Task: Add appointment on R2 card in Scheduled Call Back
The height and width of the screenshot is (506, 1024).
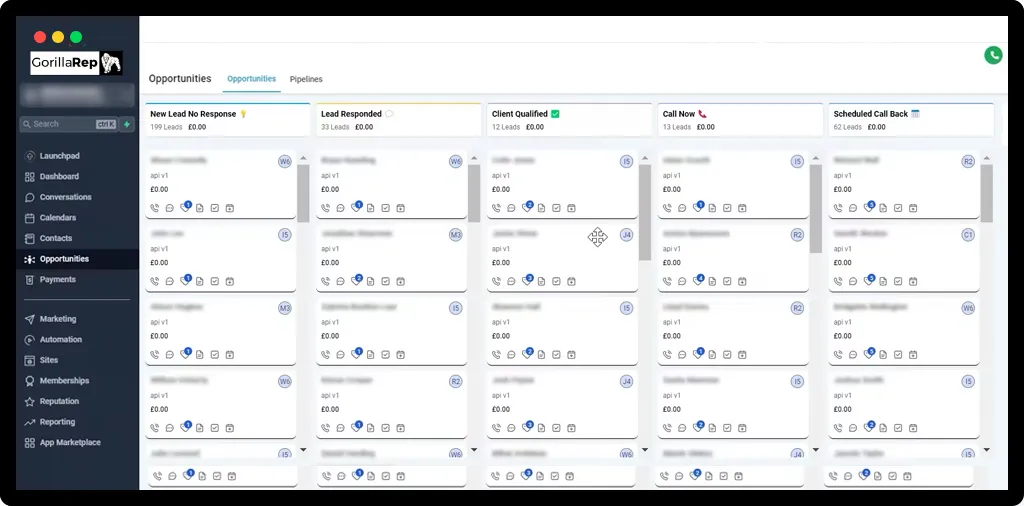Action: (x=913, y=208)
